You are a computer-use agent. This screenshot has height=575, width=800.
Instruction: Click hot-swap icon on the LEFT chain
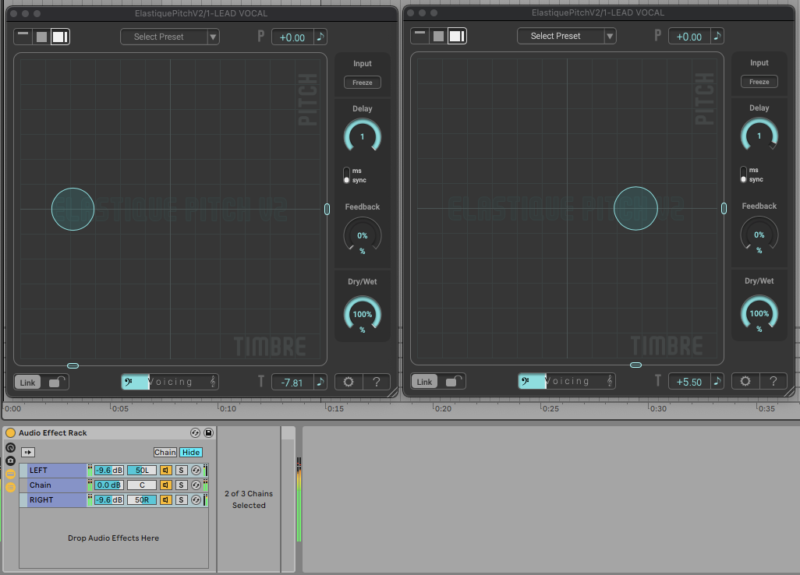point(196,470)
